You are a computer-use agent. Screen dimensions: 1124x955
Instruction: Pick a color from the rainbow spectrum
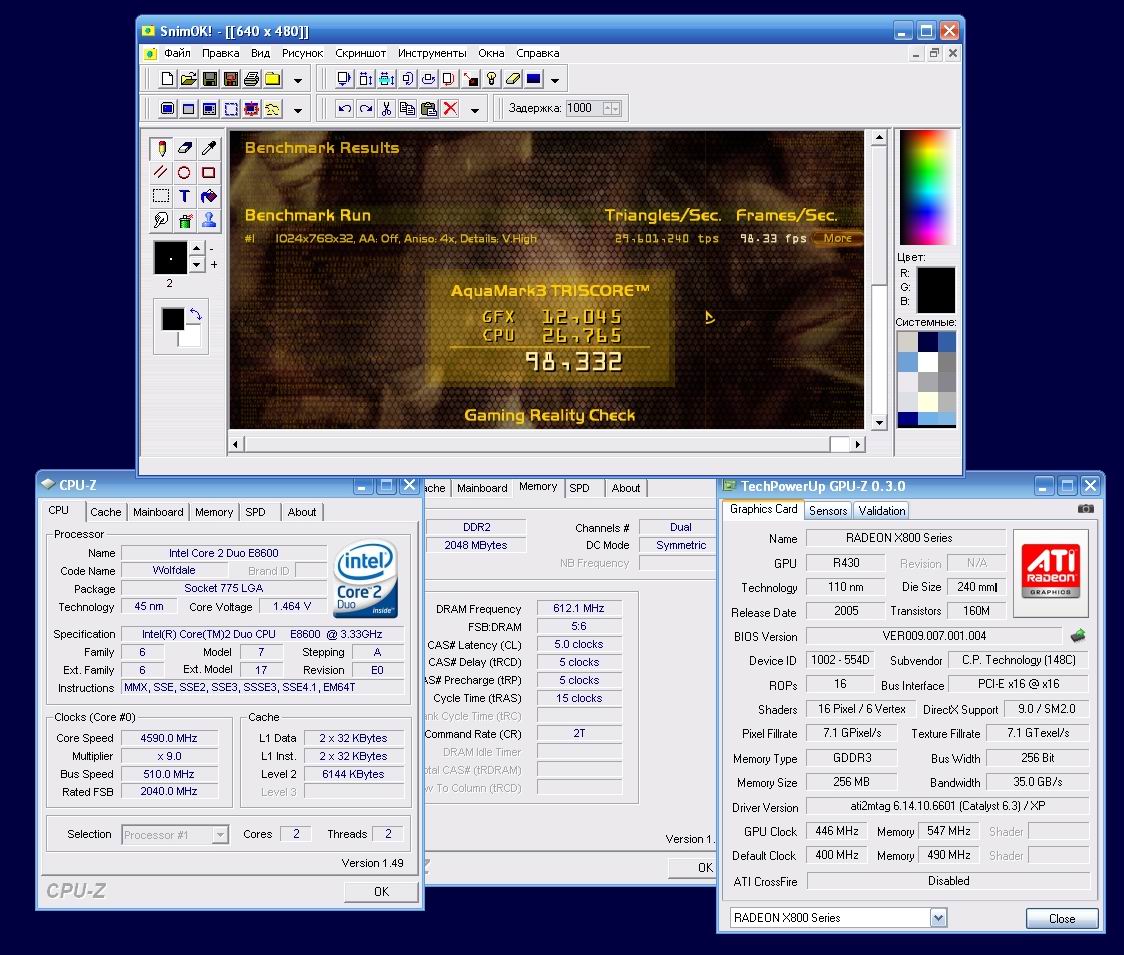[927, 187]
